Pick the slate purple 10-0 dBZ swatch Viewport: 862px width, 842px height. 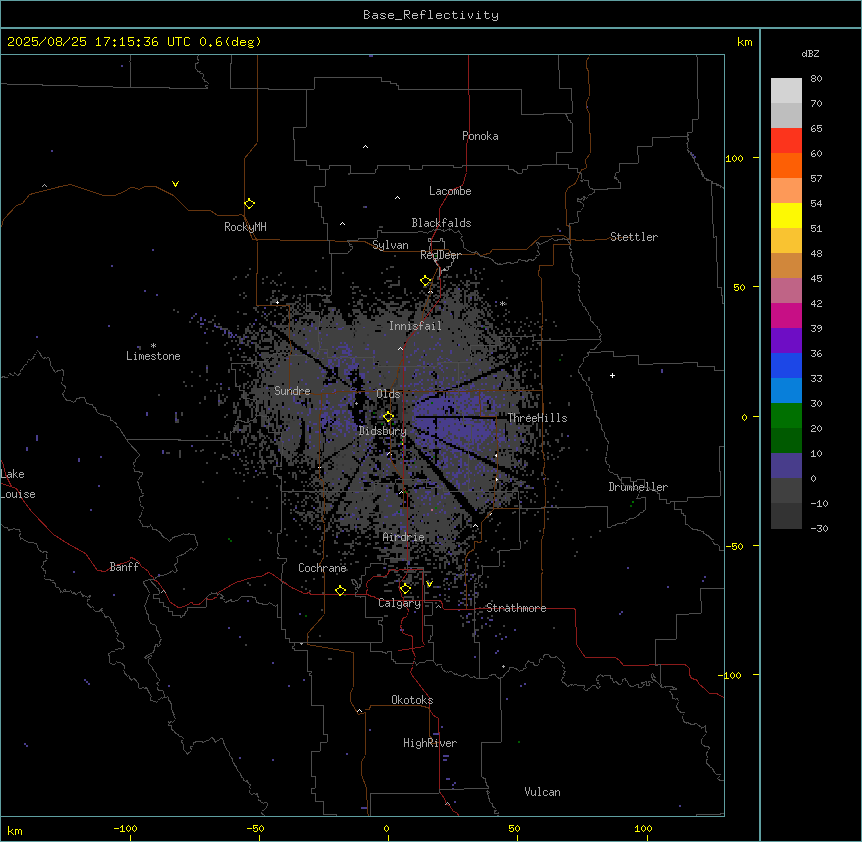(x=786, y=466)
